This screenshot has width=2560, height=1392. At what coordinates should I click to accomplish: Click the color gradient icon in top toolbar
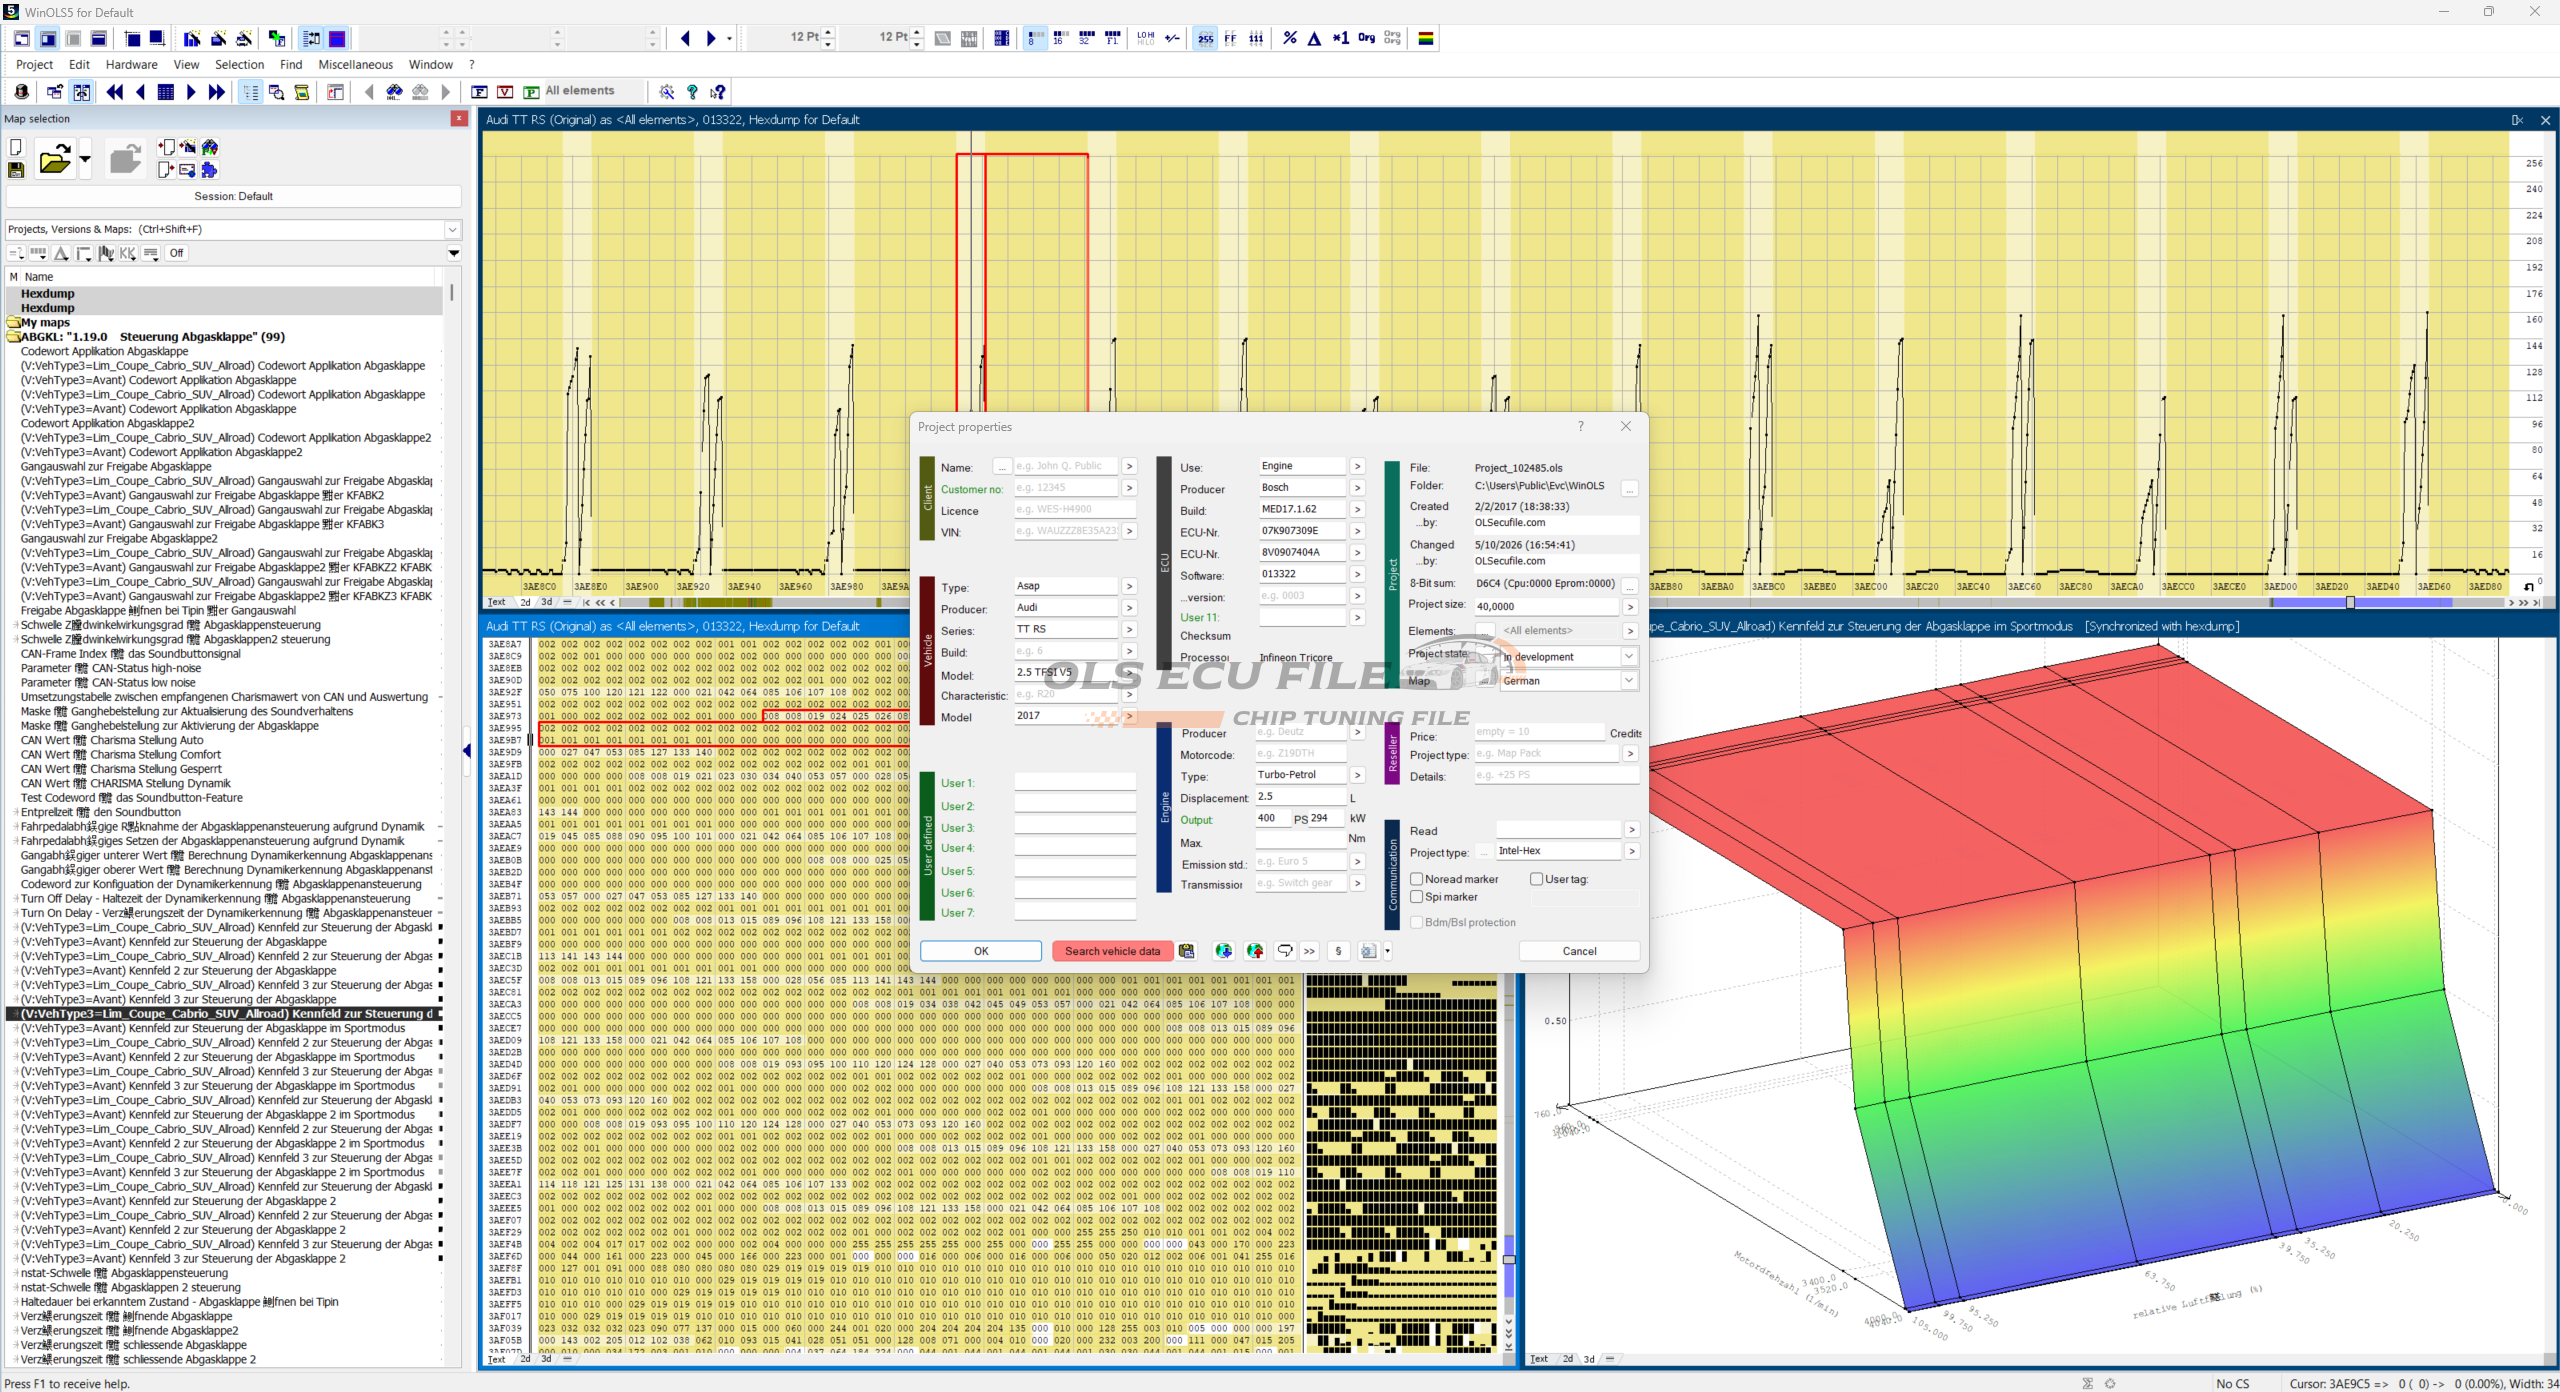[x=1426, y=38]
